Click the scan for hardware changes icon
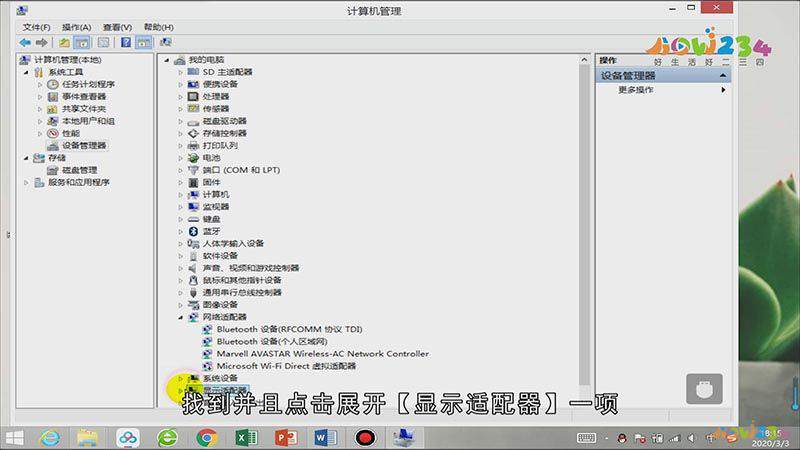The image size is (800, 450). click(x=166, y=42)
